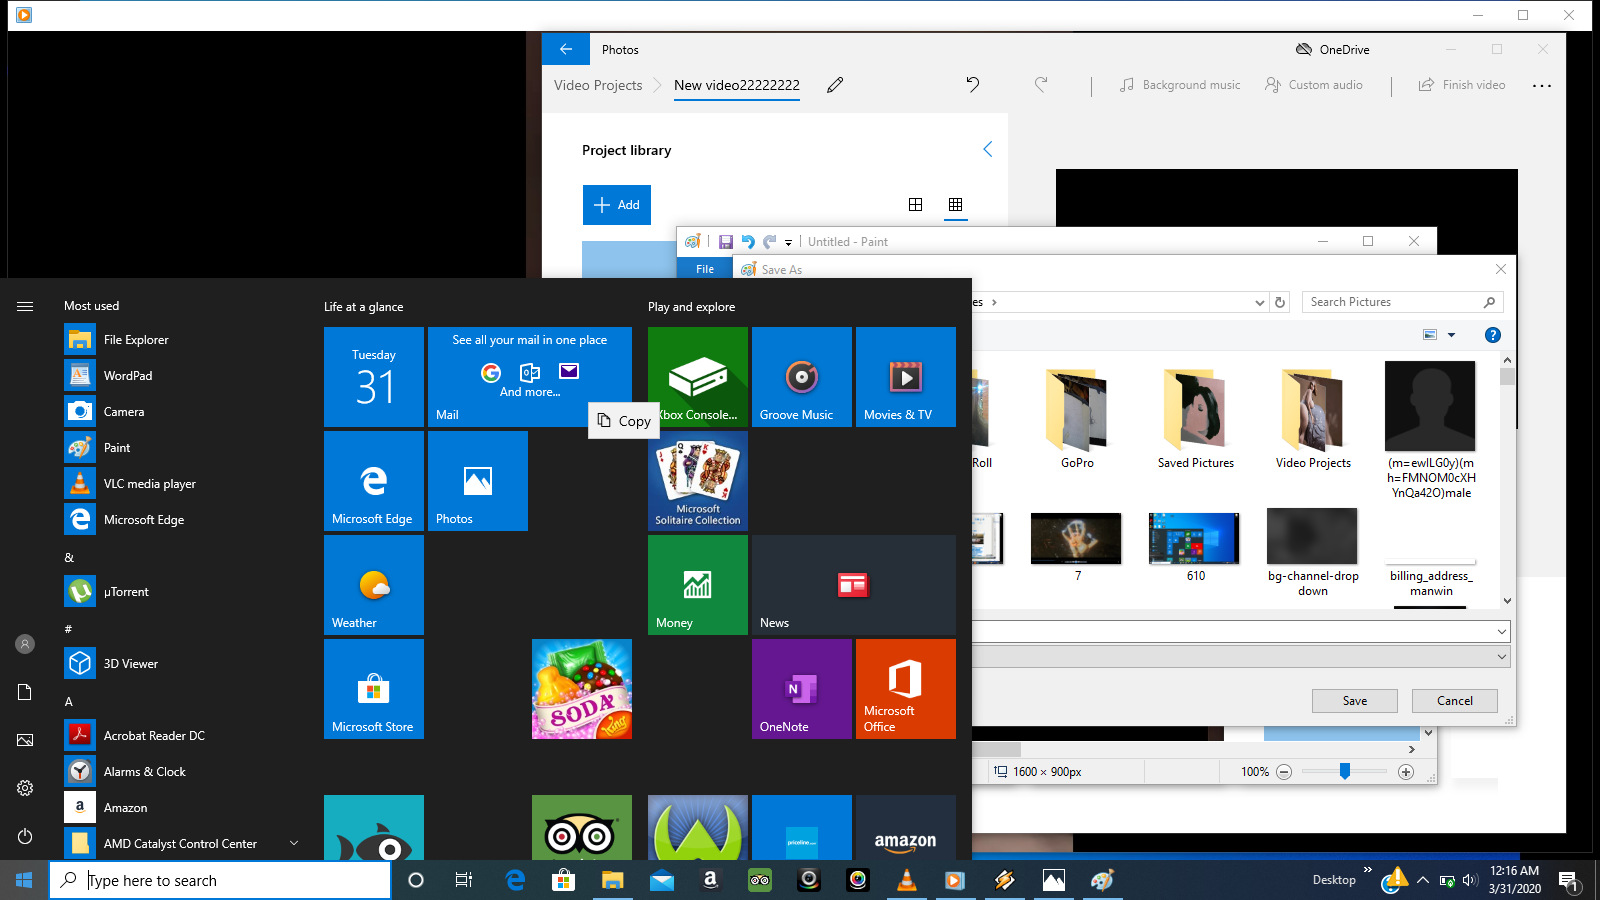This screenshot has width=1600, height=900.
Task: Open Settings gear in Start menu
Action: coord(25,788)
